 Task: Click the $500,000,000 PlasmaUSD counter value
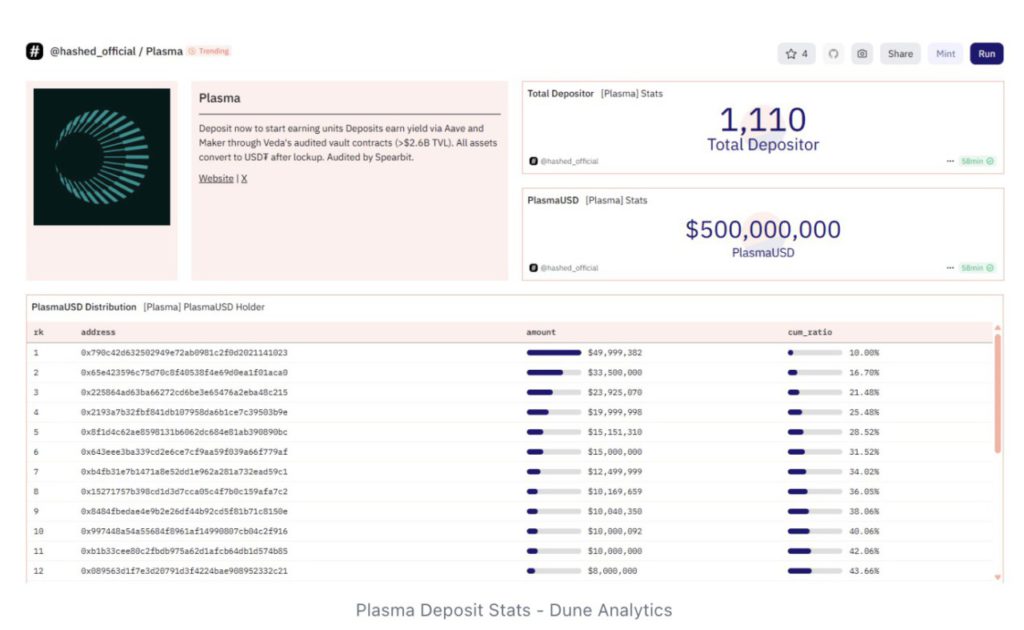point(763,229)
